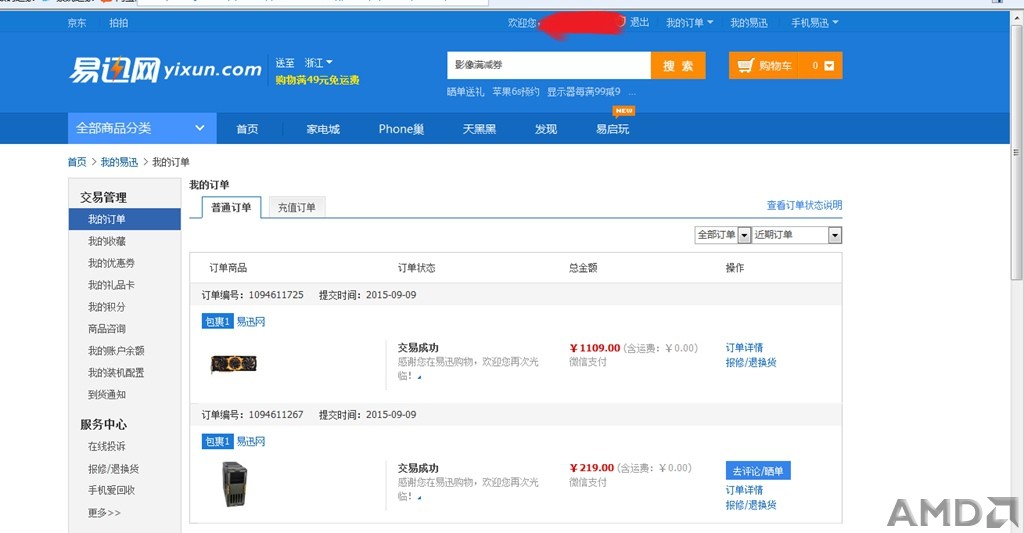
Task: Open 我的积分 in sidebar
Action: pos(107,306)
